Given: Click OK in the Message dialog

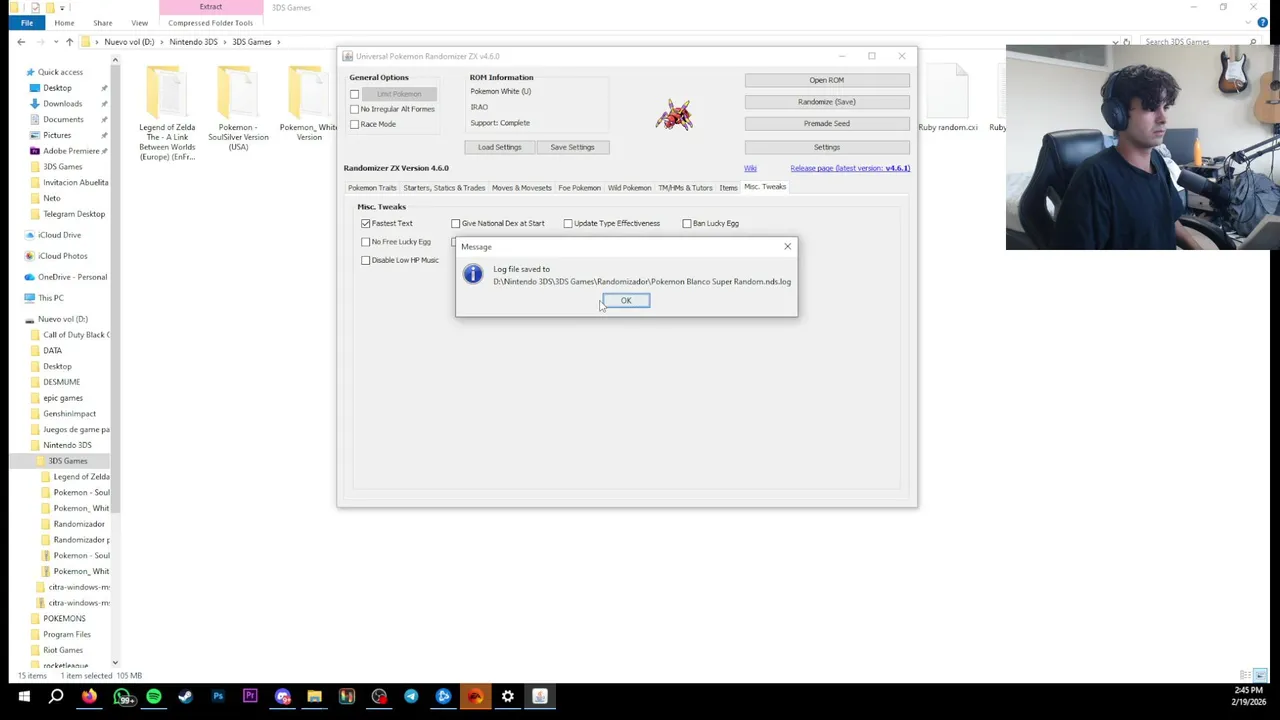Looking at the screenshot, I should pyautogui.click(x=626, y=301).
